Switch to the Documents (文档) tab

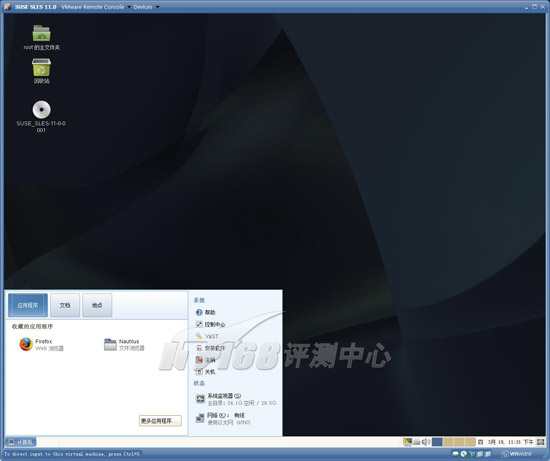(65, 305)
